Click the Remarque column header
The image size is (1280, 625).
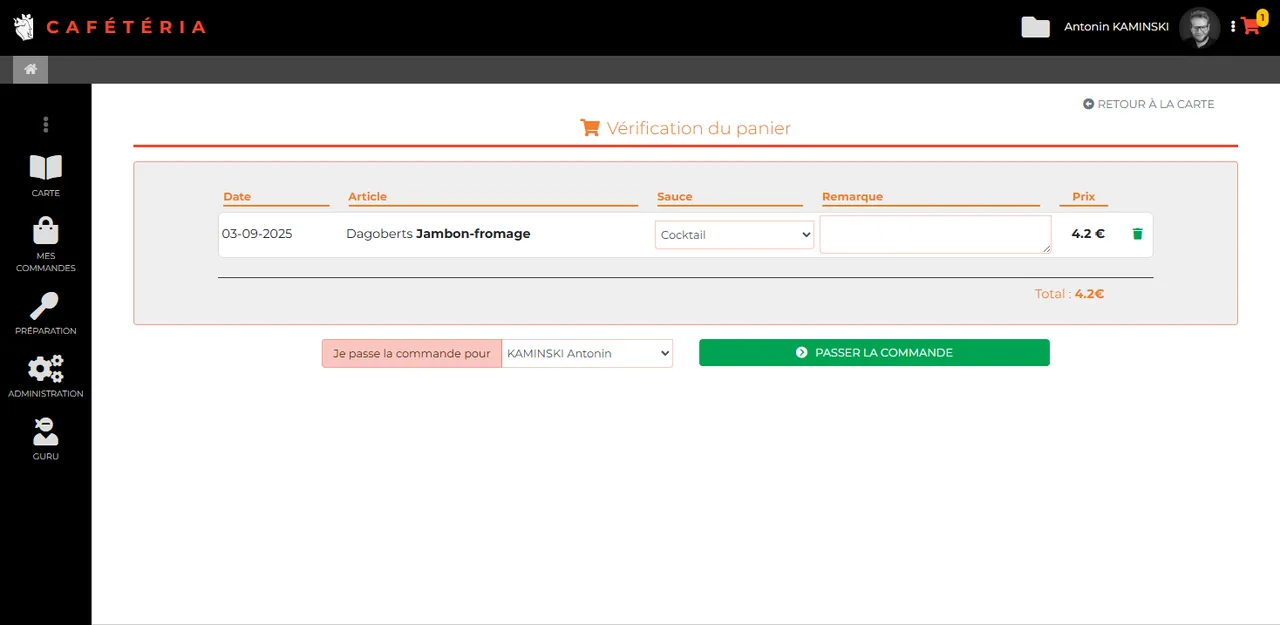[852, 197]
